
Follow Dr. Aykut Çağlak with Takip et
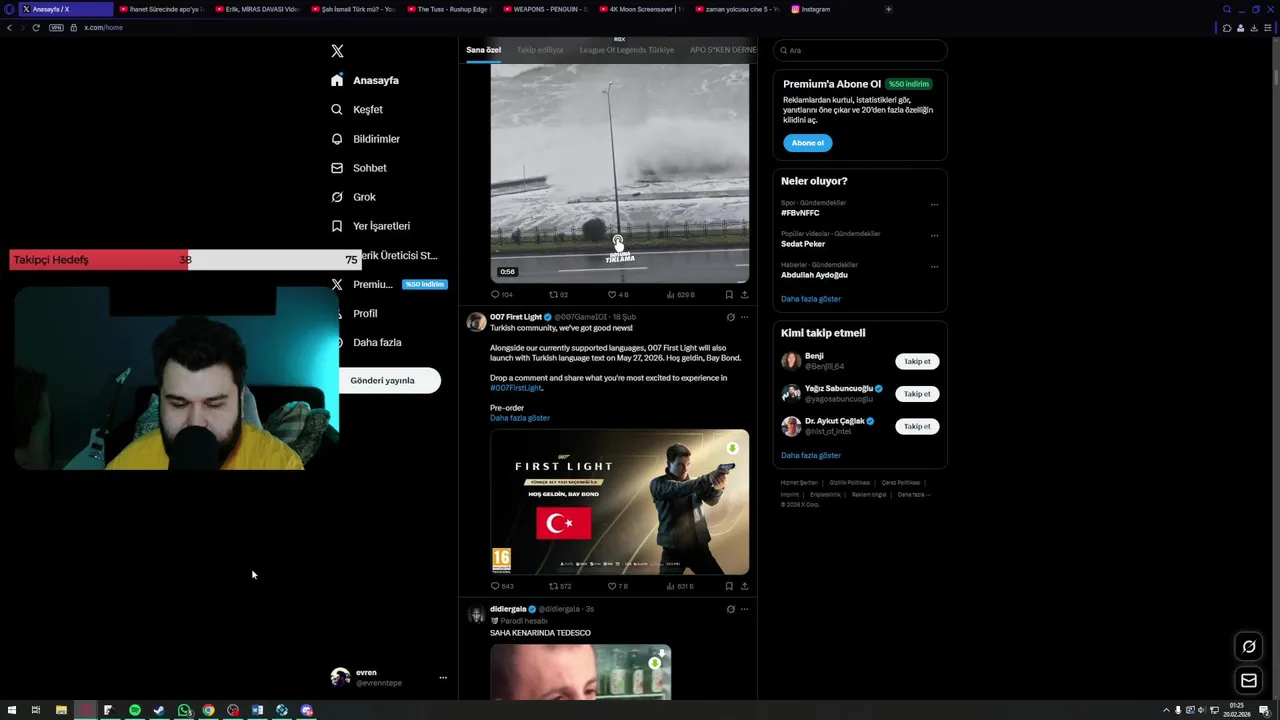click(917, 426)
